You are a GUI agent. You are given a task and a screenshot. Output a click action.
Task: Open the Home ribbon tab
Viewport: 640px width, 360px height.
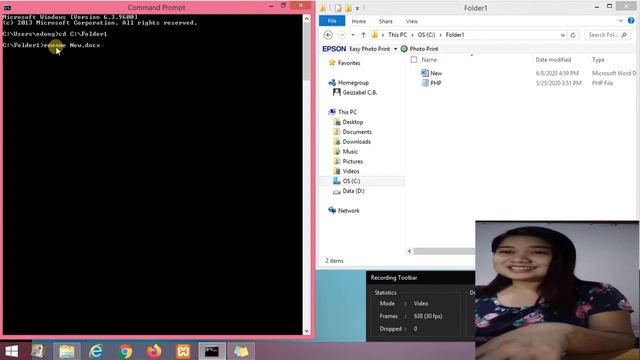[358, 21]
